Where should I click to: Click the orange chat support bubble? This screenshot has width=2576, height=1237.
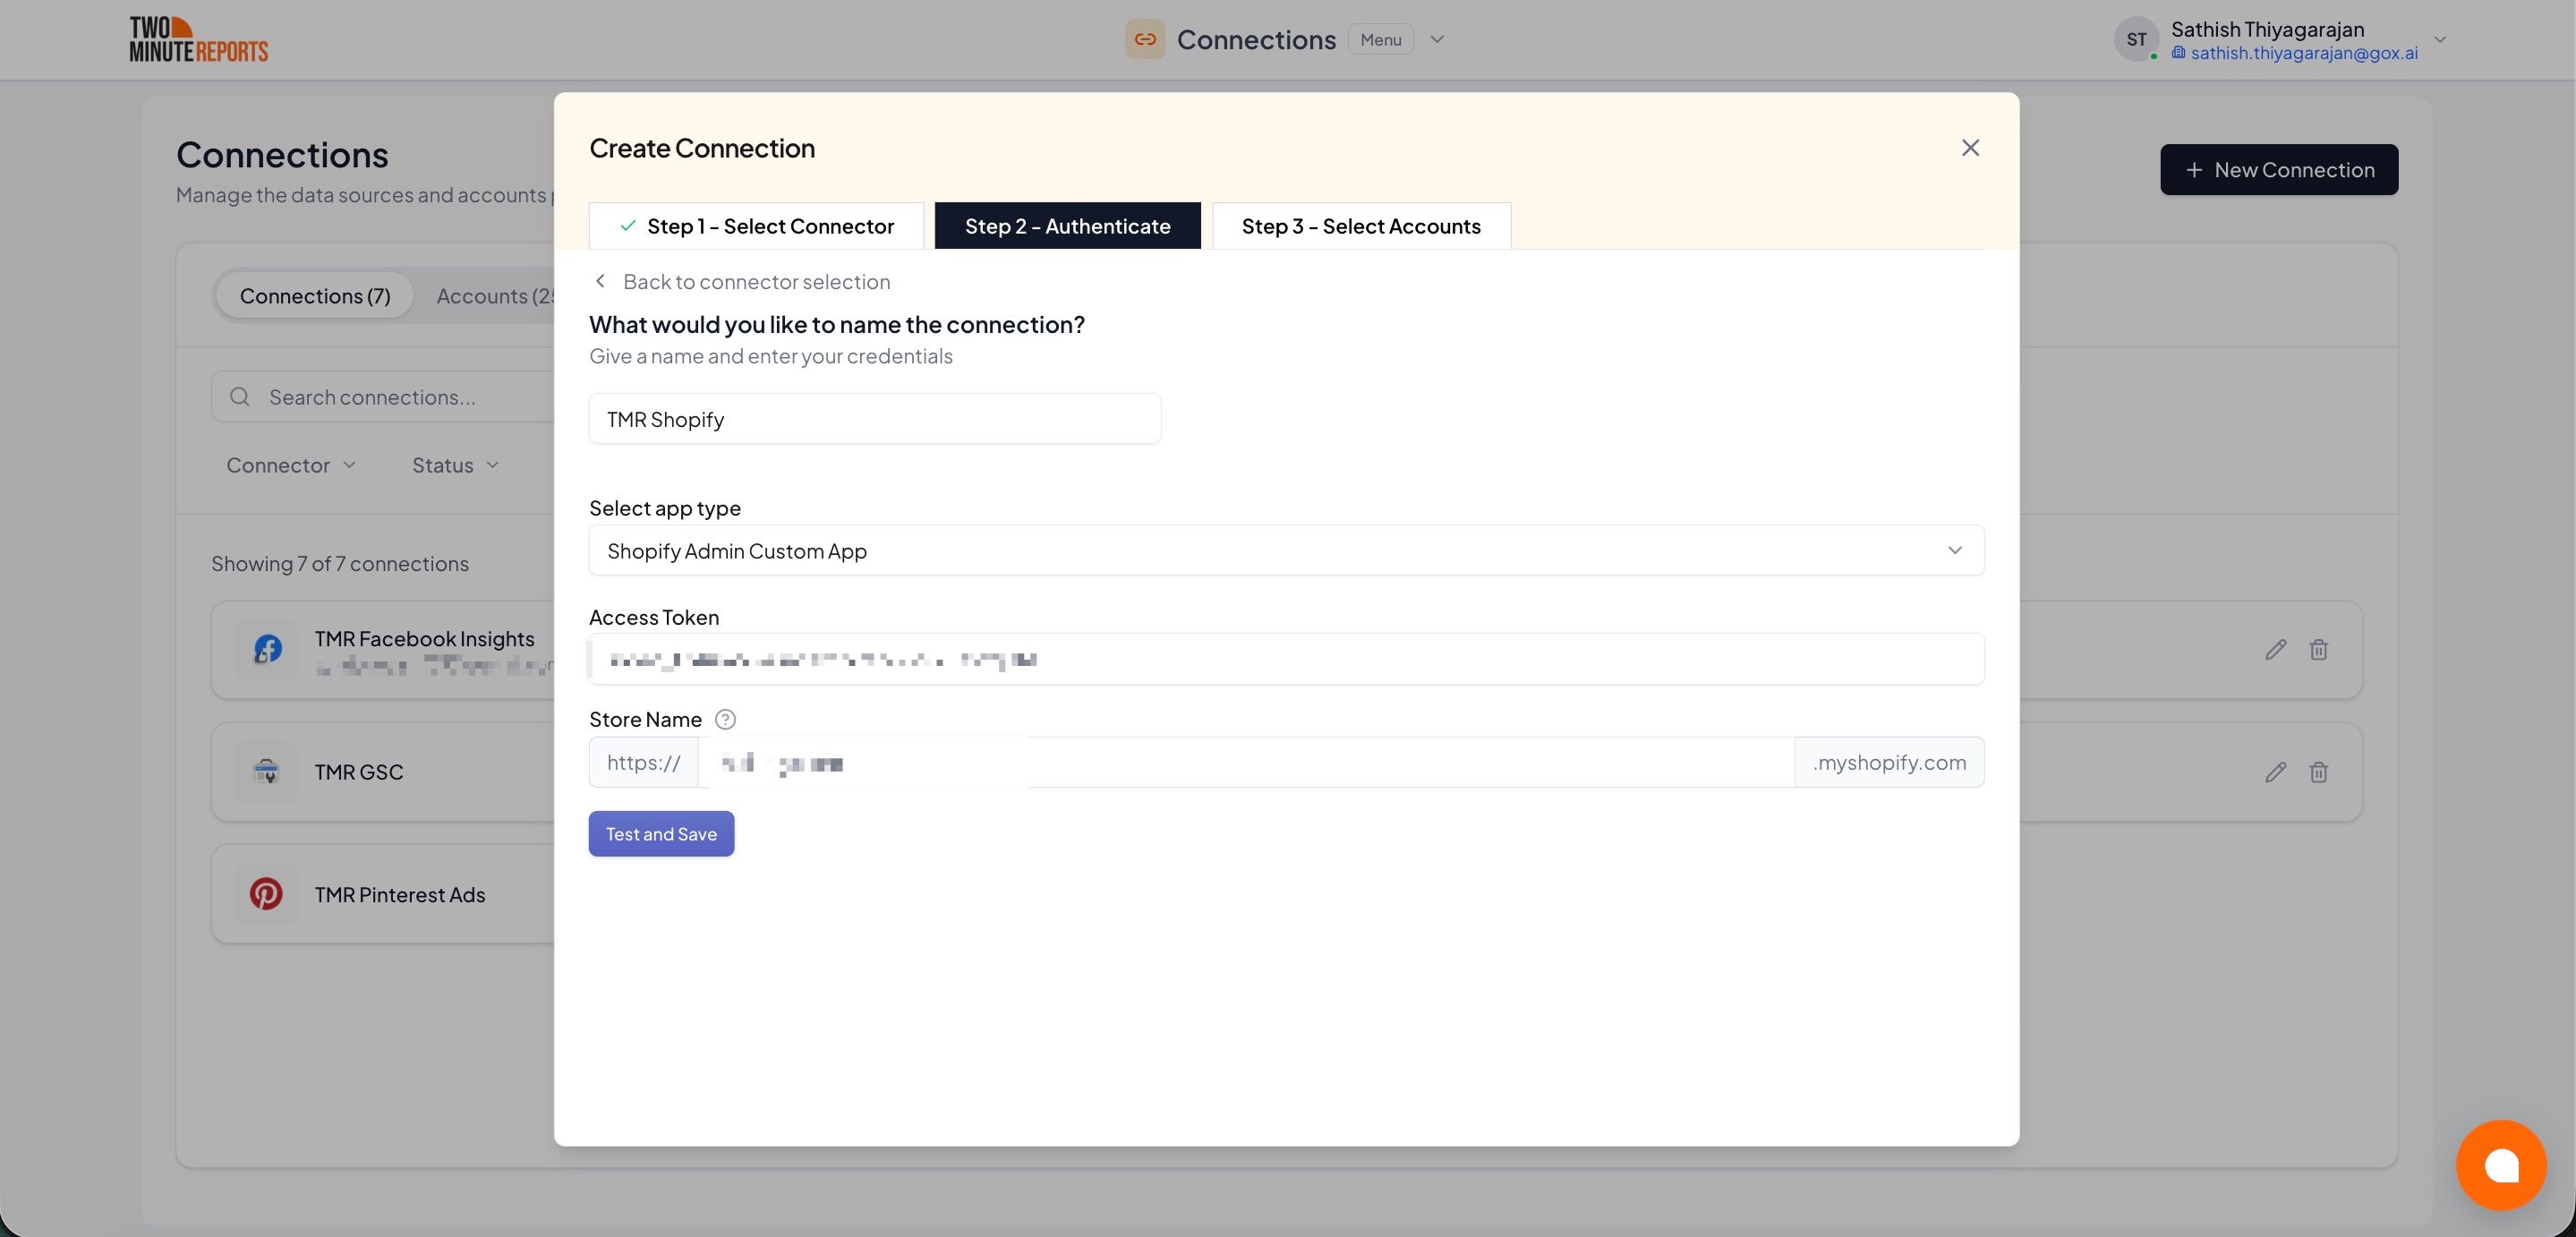(x=2500, y=1164)
